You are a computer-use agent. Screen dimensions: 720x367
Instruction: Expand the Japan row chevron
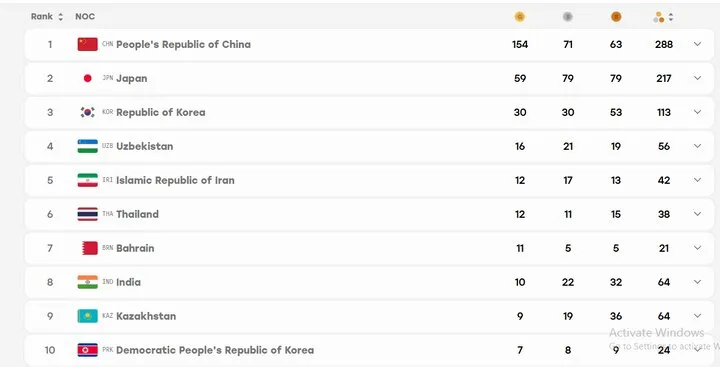(697, 78)
